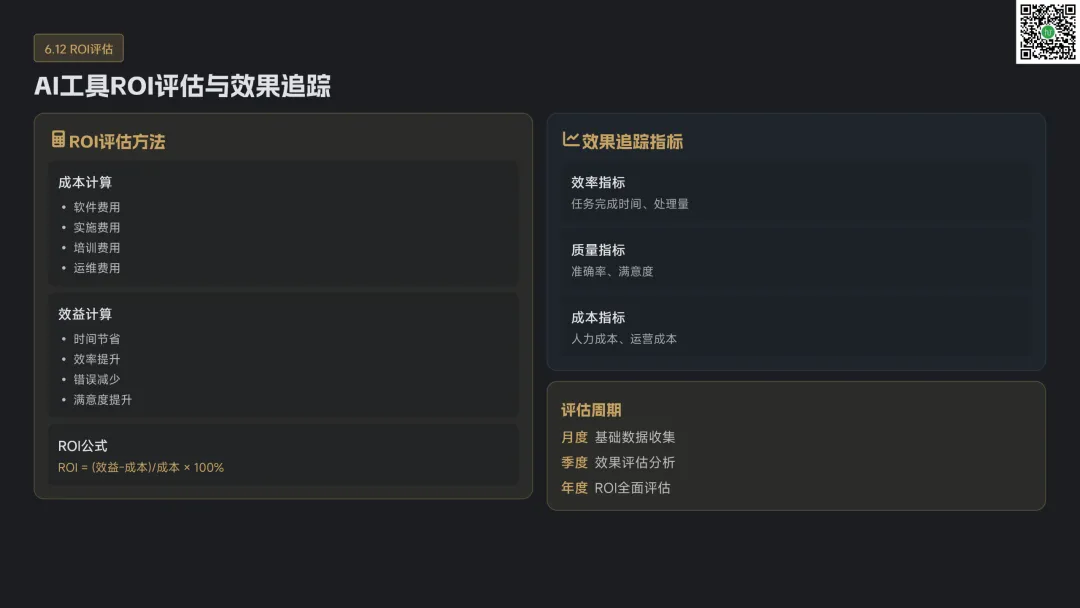The image size is (1080, 608).
Task: Click the QR code in top corner
Action: tap(1047, 32)
